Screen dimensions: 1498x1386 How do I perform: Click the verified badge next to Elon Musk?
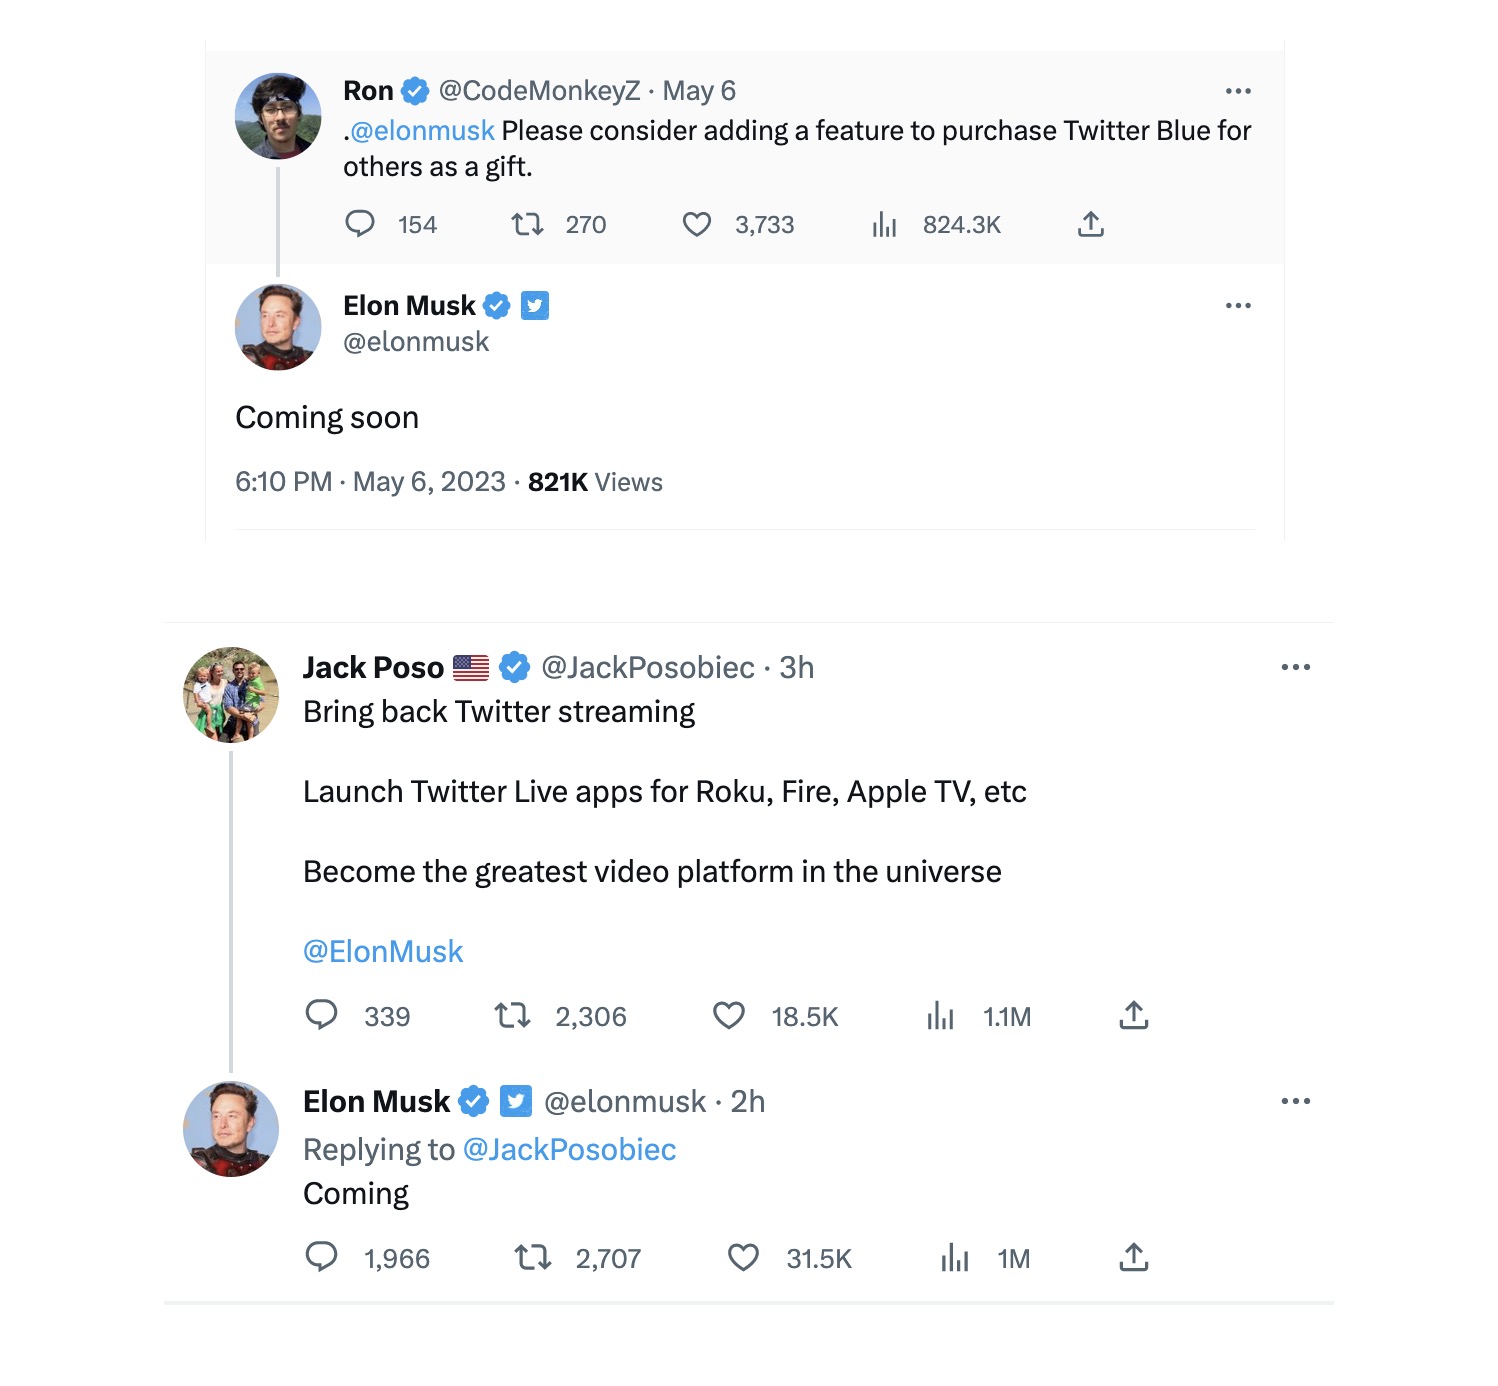pyautogui.click(x=497, y=305)
